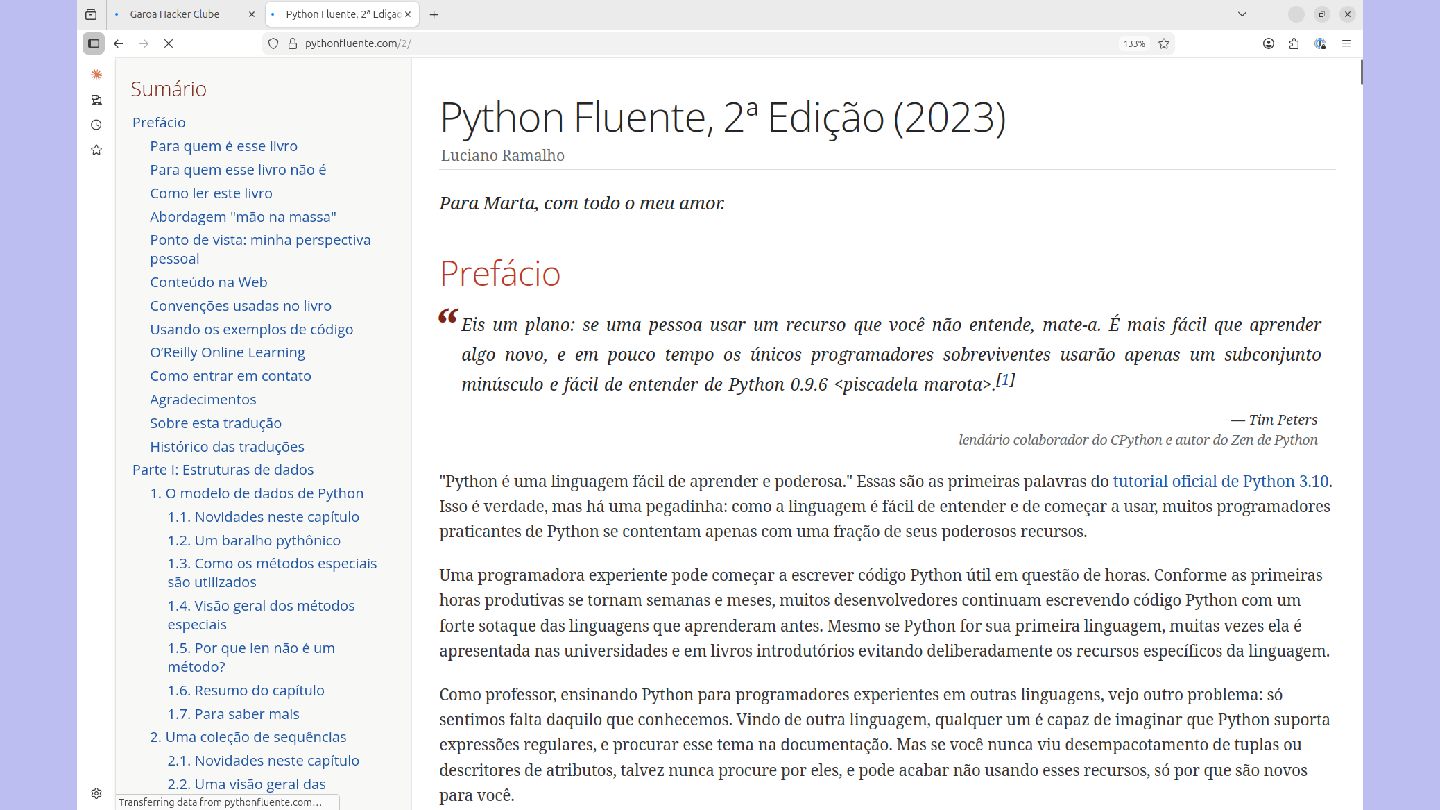This screenshot has height=810, width=1440.
Task: Jump to 'Histórico das traduções'
Action: coord(227,447)
